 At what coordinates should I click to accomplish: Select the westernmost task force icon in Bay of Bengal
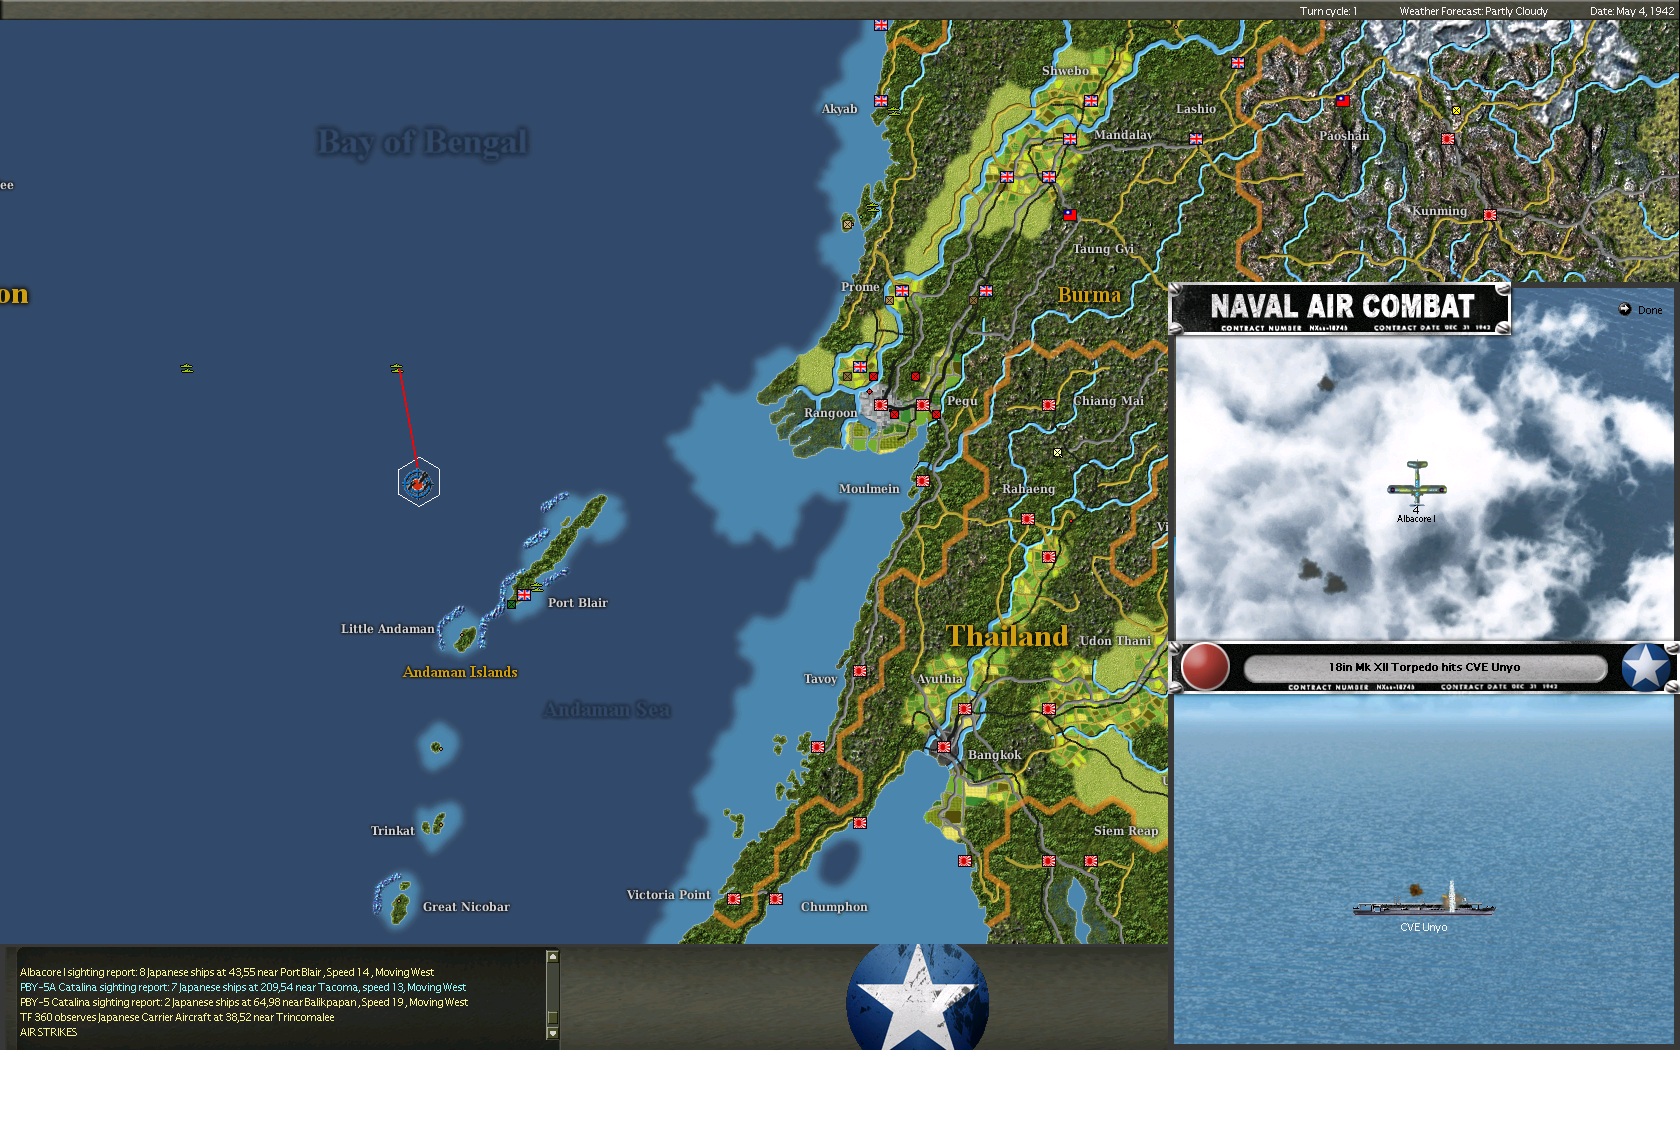[x=187, y=368]
